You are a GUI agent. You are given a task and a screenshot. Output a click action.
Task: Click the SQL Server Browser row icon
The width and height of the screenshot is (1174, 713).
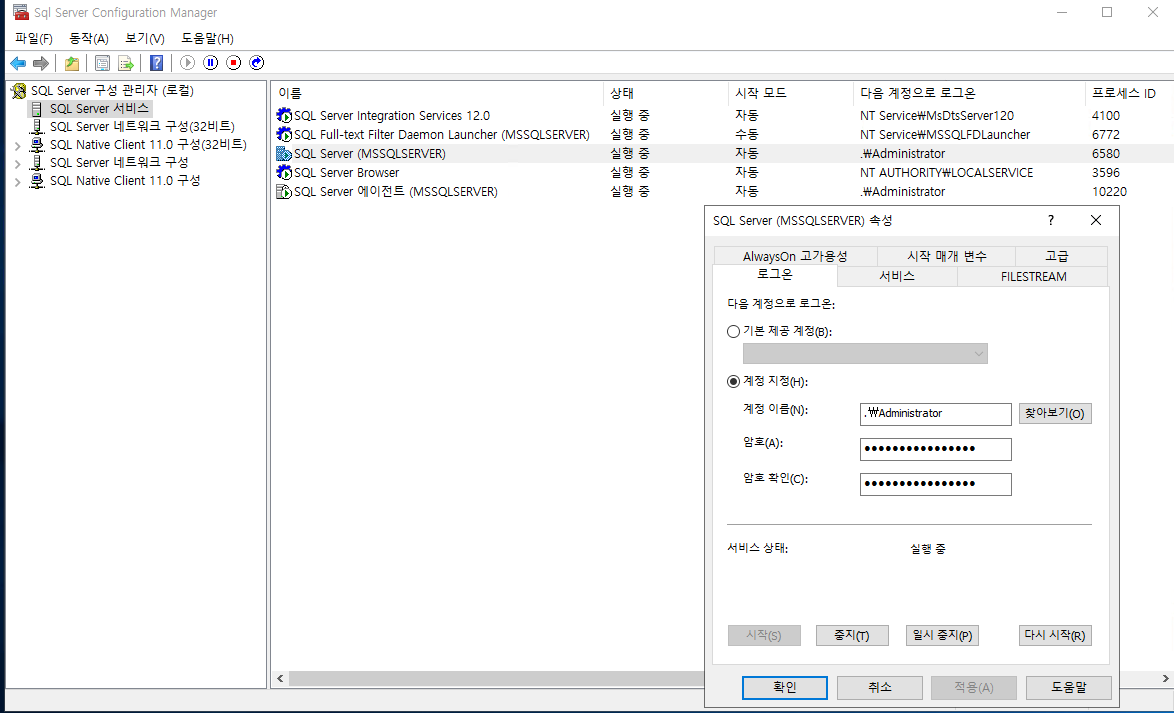tap(284, 172)
